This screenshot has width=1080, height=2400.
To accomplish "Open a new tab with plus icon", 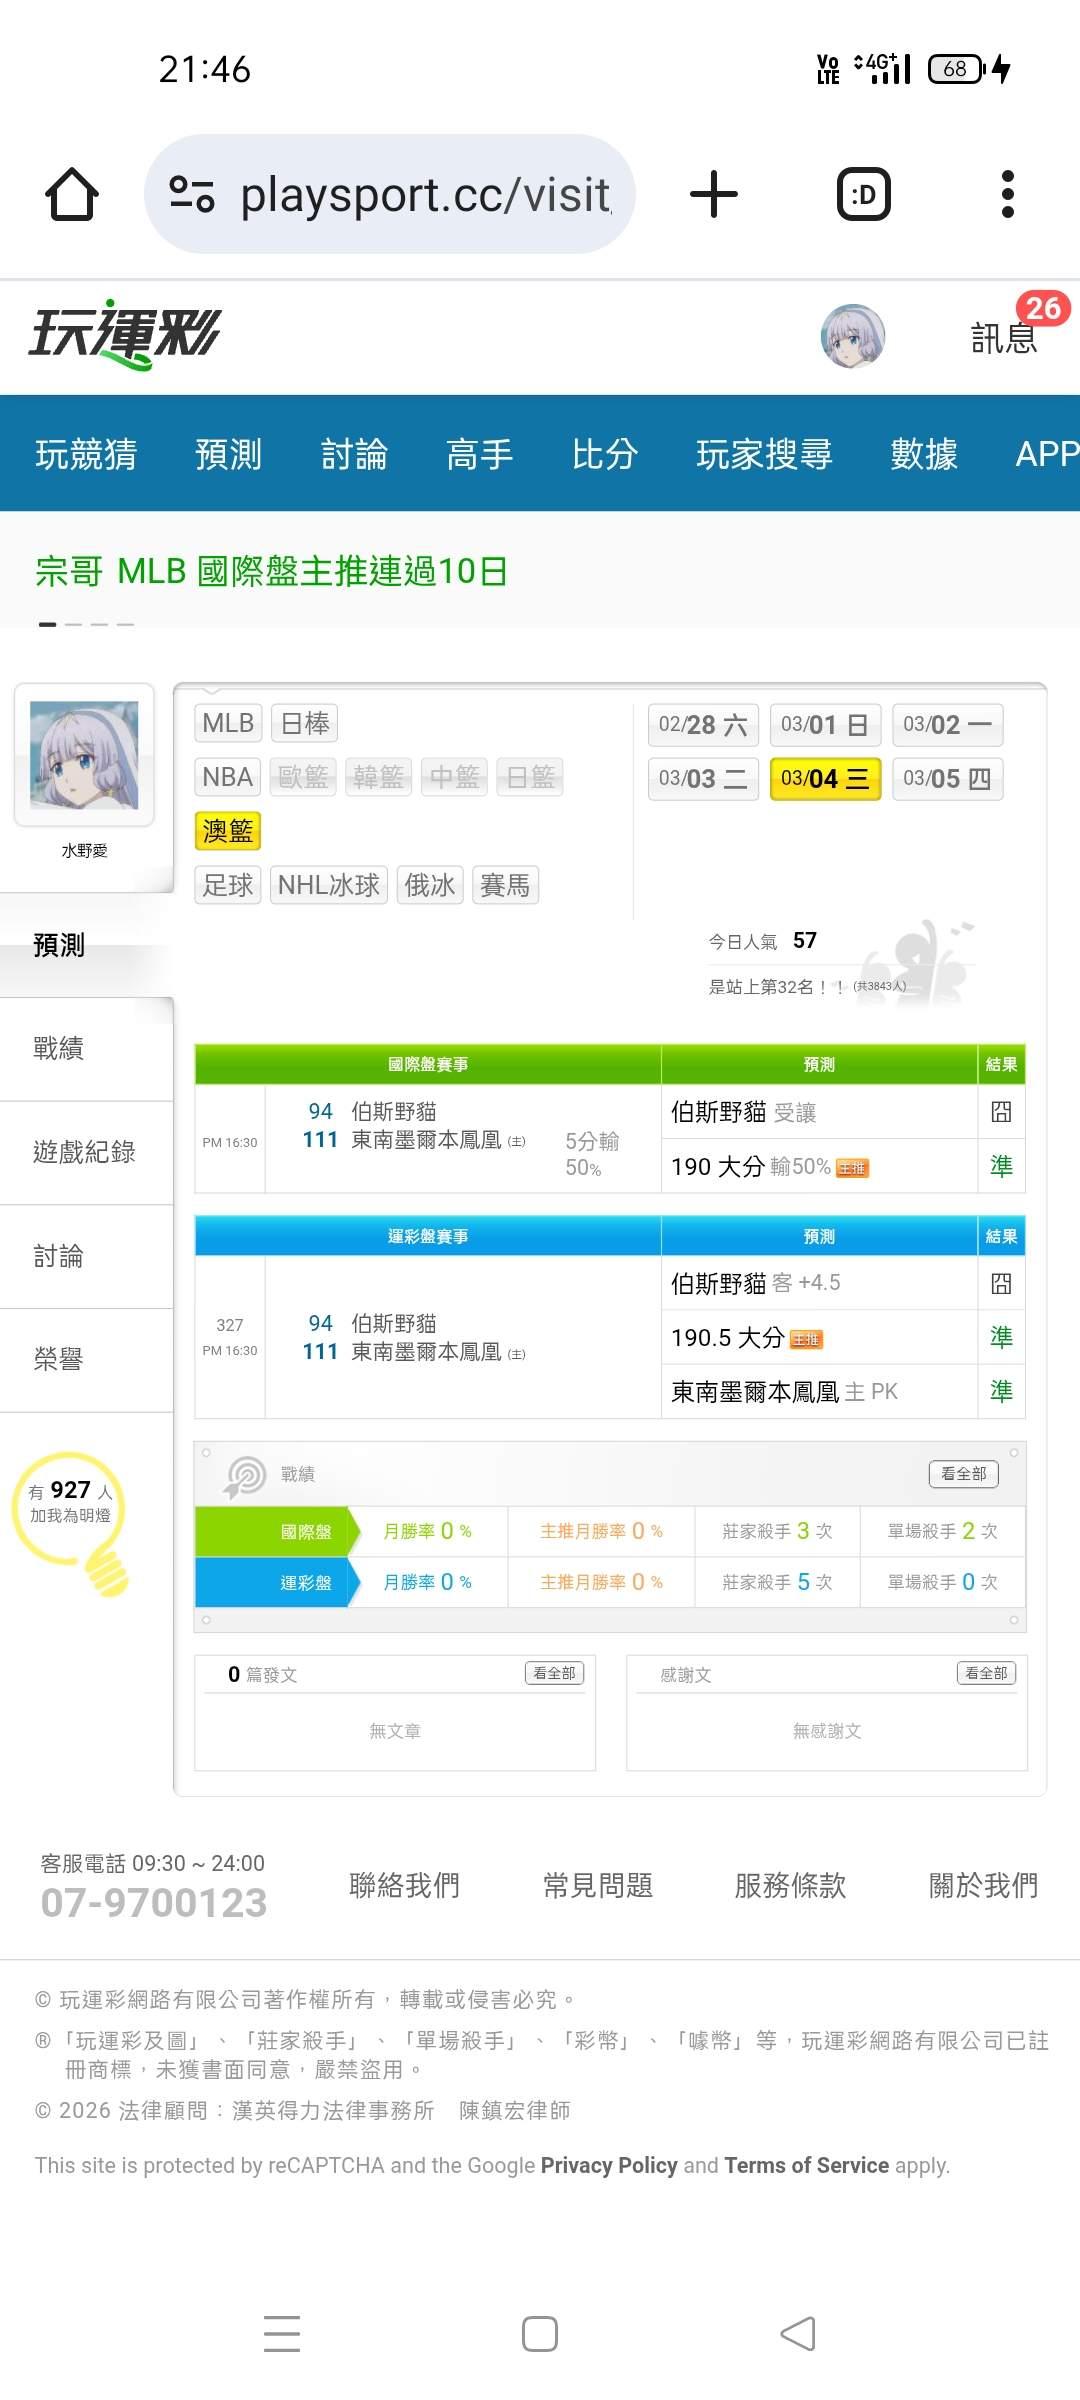I will click(714, 194).
